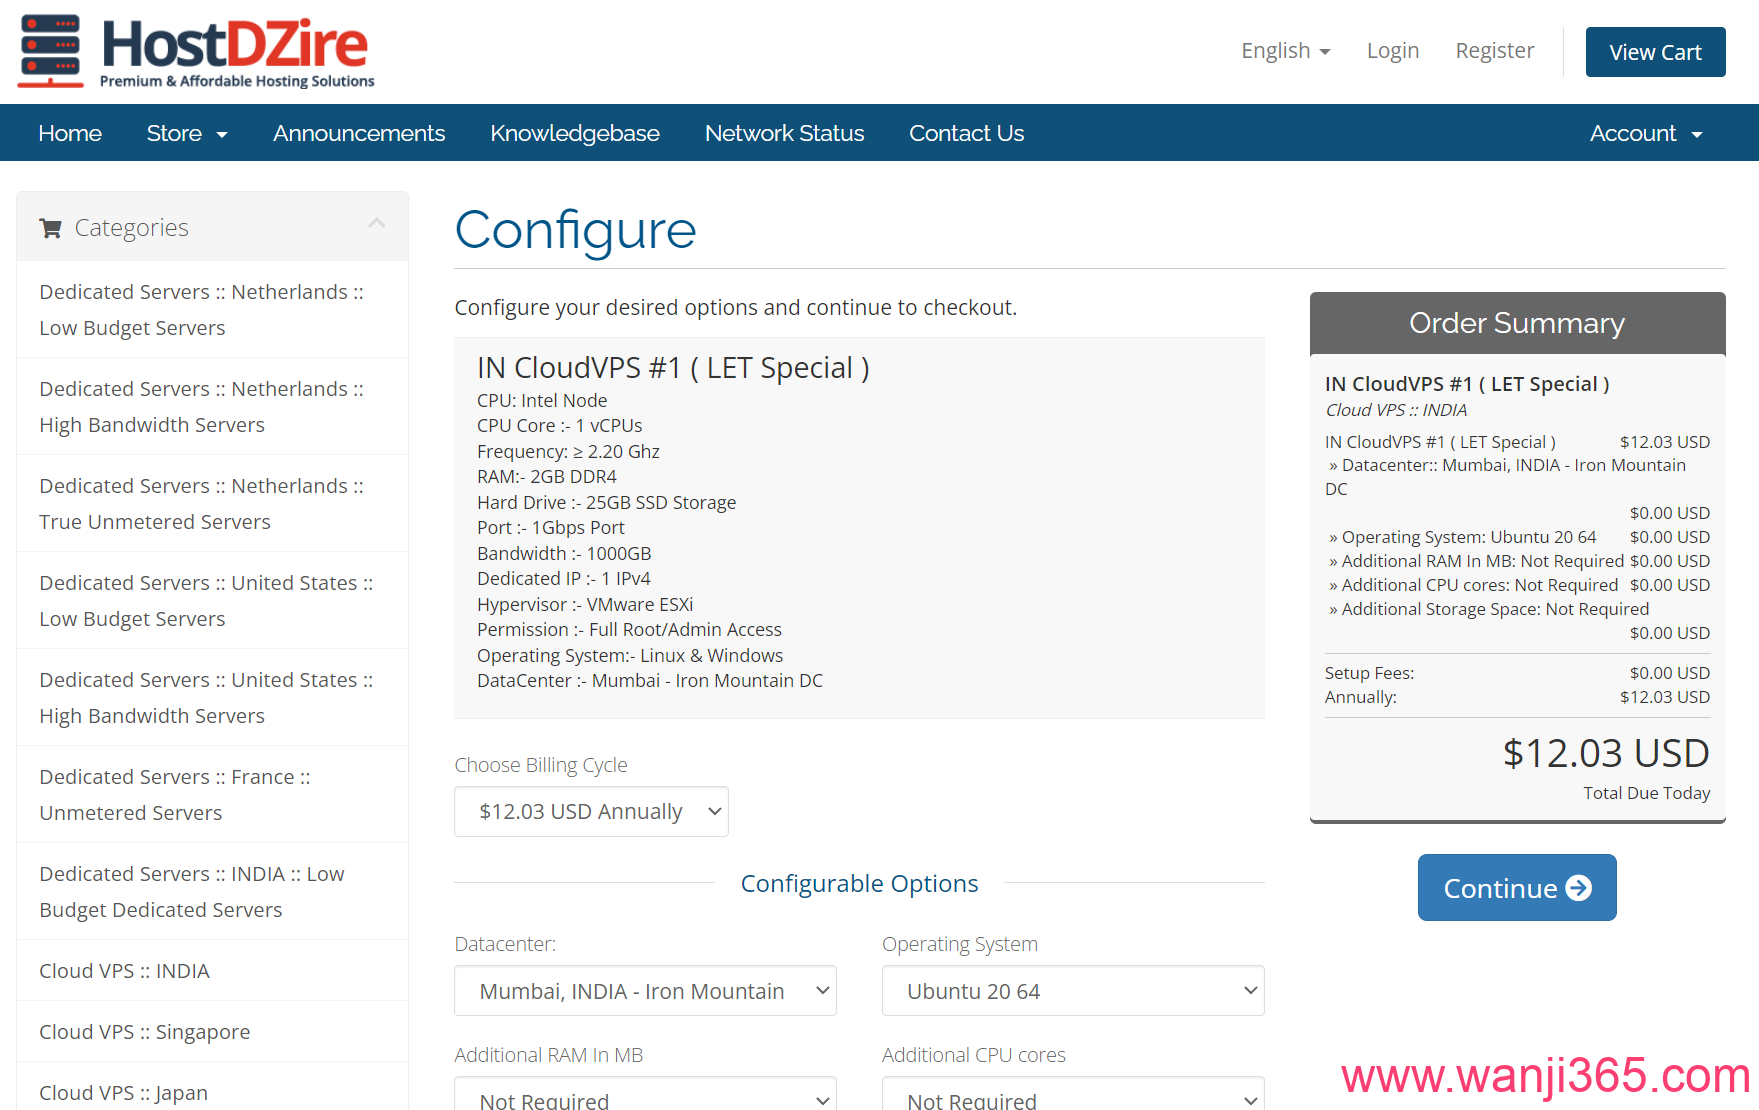
Task: Click the Configurable Options heading
Action: click(859, 884)
